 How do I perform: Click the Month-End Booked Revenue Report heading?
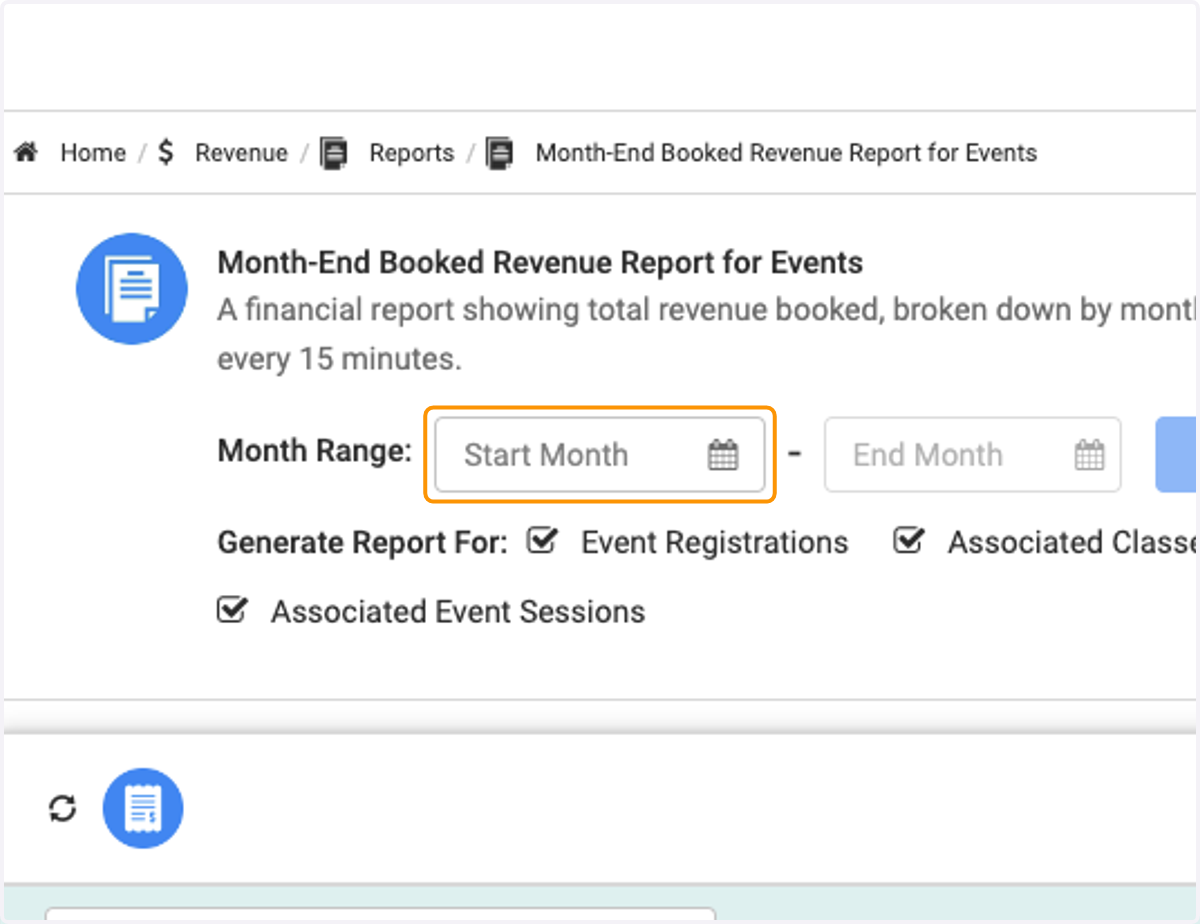[x=540, y=263]
